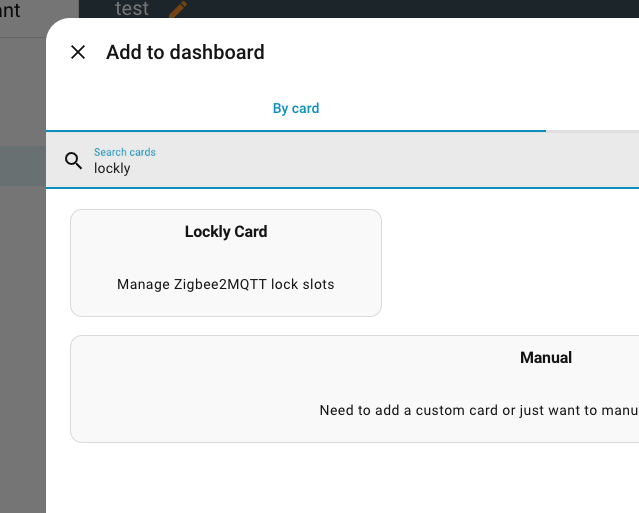Select the Lockly Card option
The height and width of the screenshot is (513, 639).
226,262
